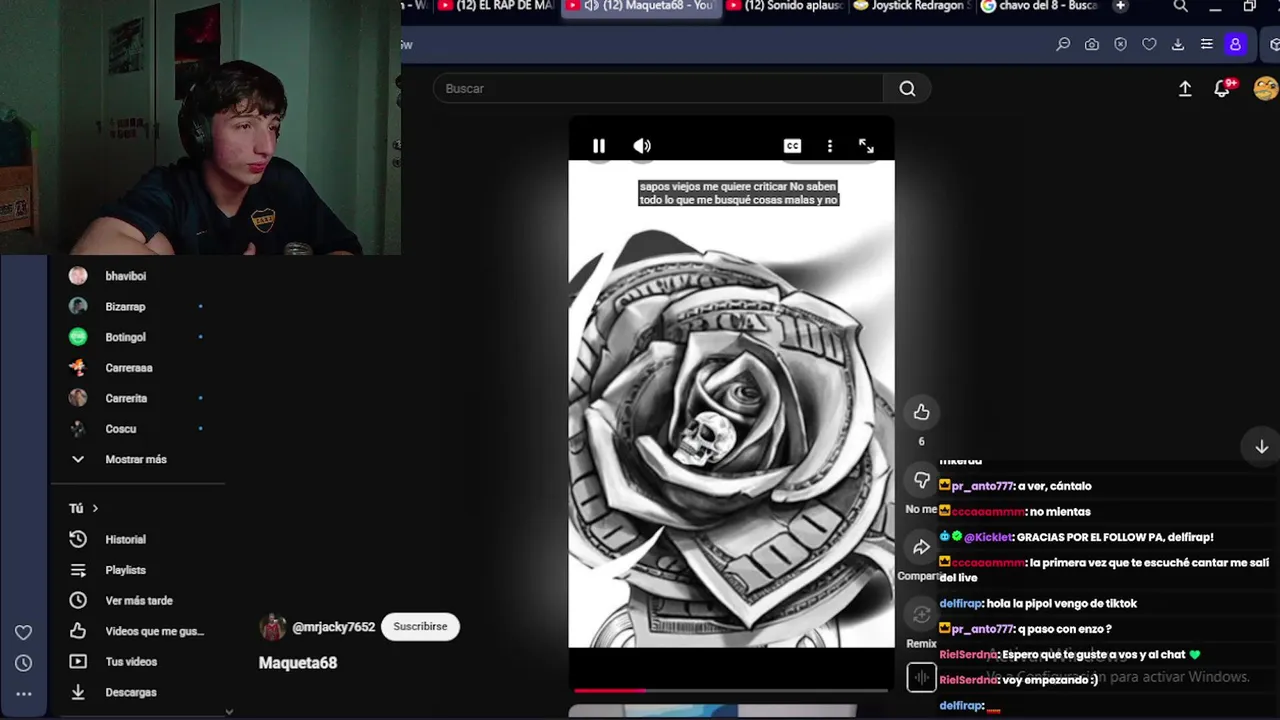Open the browser sidebar three-dots menu

pyautogui.click(x=24, y=693)
